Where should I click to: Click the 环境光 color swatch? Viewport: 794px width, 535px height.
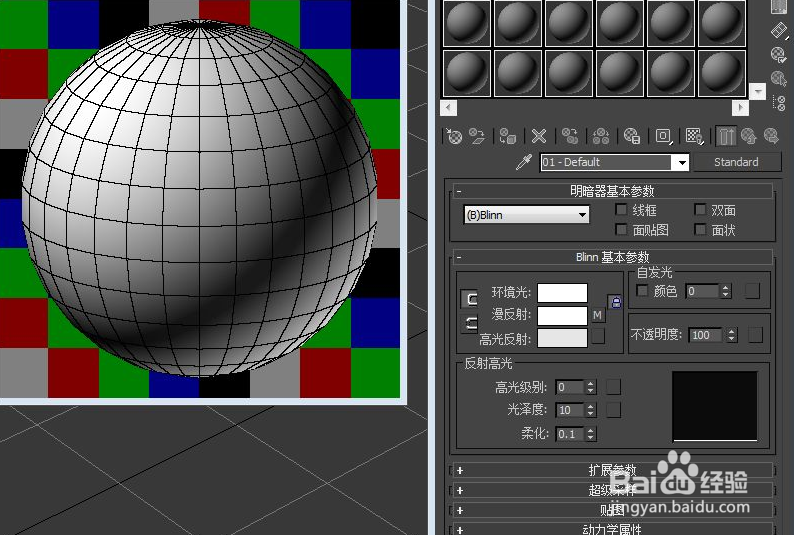562,292
